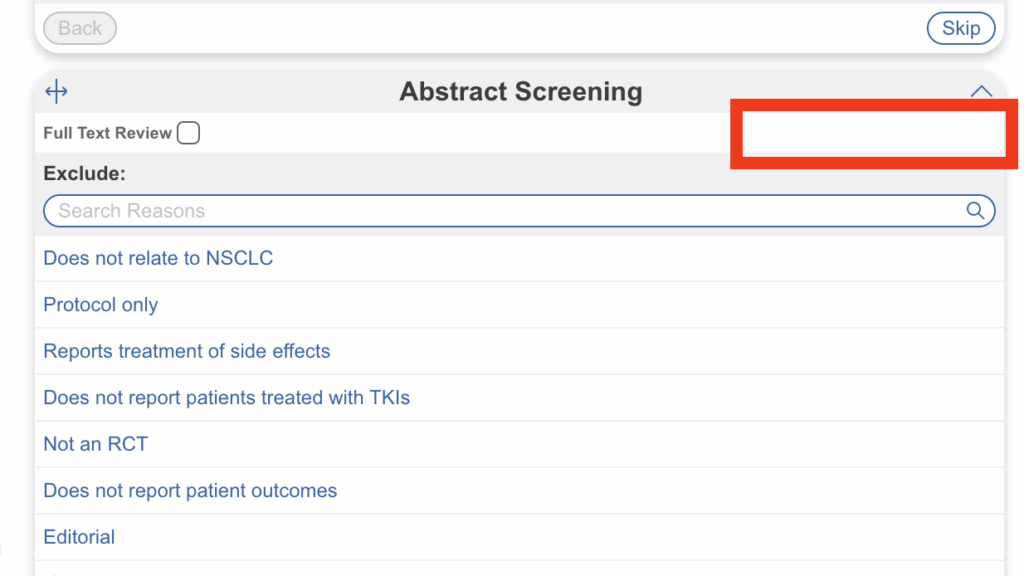
Task: Click inside the red highlighted box
Action: click(x=874, y=133)
